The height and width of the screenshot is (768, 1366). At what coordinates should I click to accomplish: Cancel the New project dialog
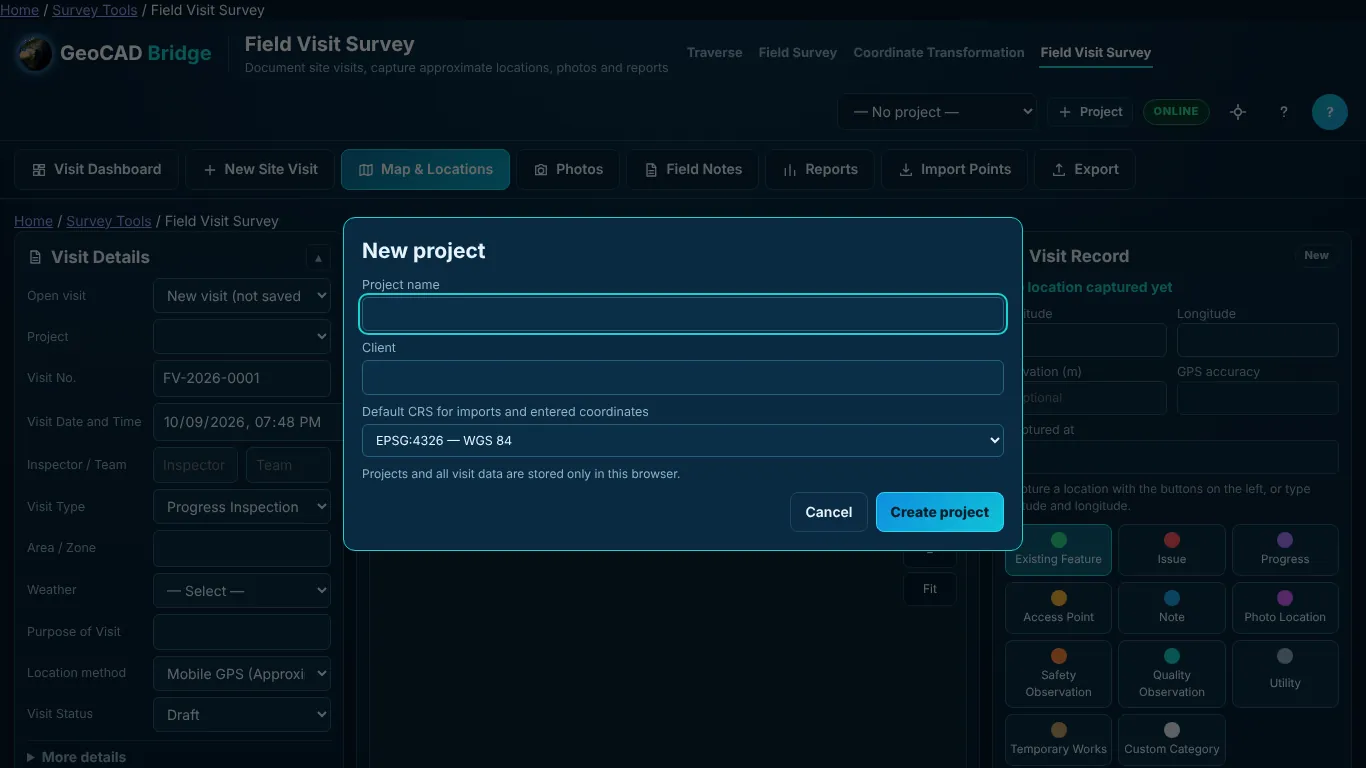[x=829, y=512]
